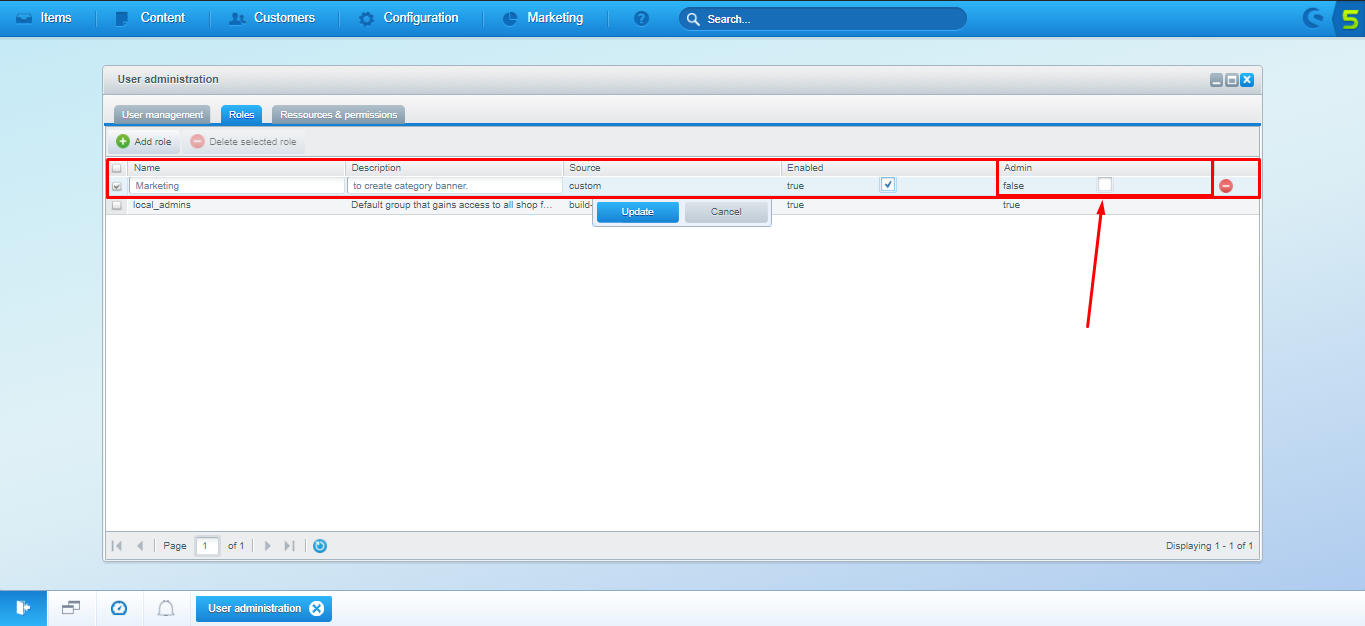
Task: Click the role Description text field
Action: point(455,186)
